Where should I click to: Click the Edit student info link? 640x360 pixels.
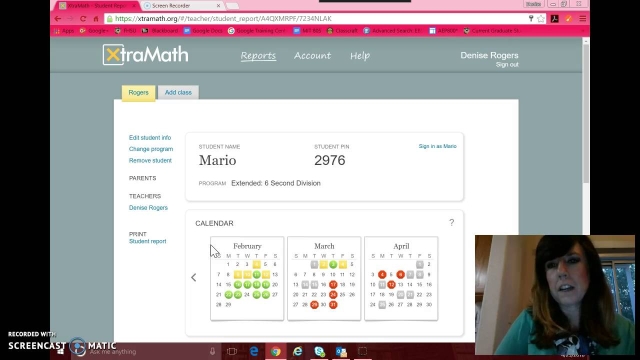[x=150, y=138]
